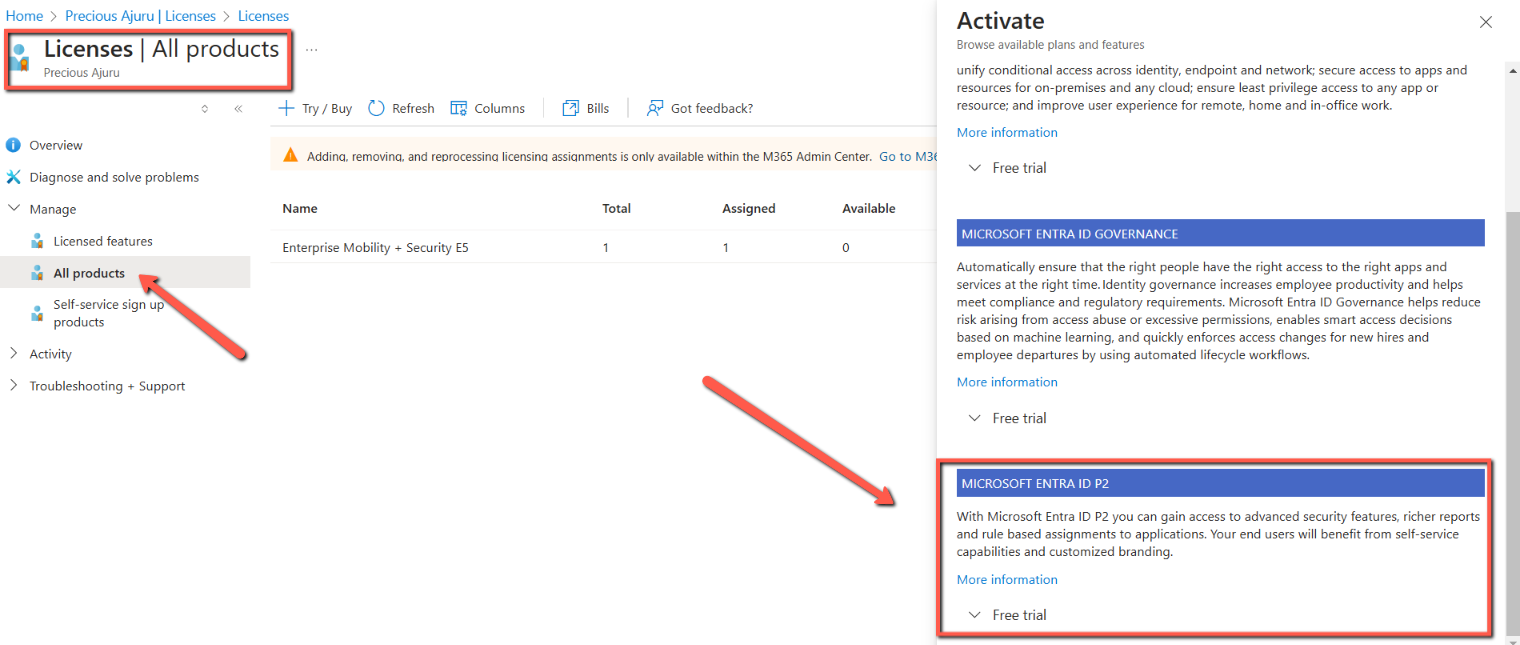Click the feedback person icon
This screenshot has width=1520, height=645.
tap(655, 108)
